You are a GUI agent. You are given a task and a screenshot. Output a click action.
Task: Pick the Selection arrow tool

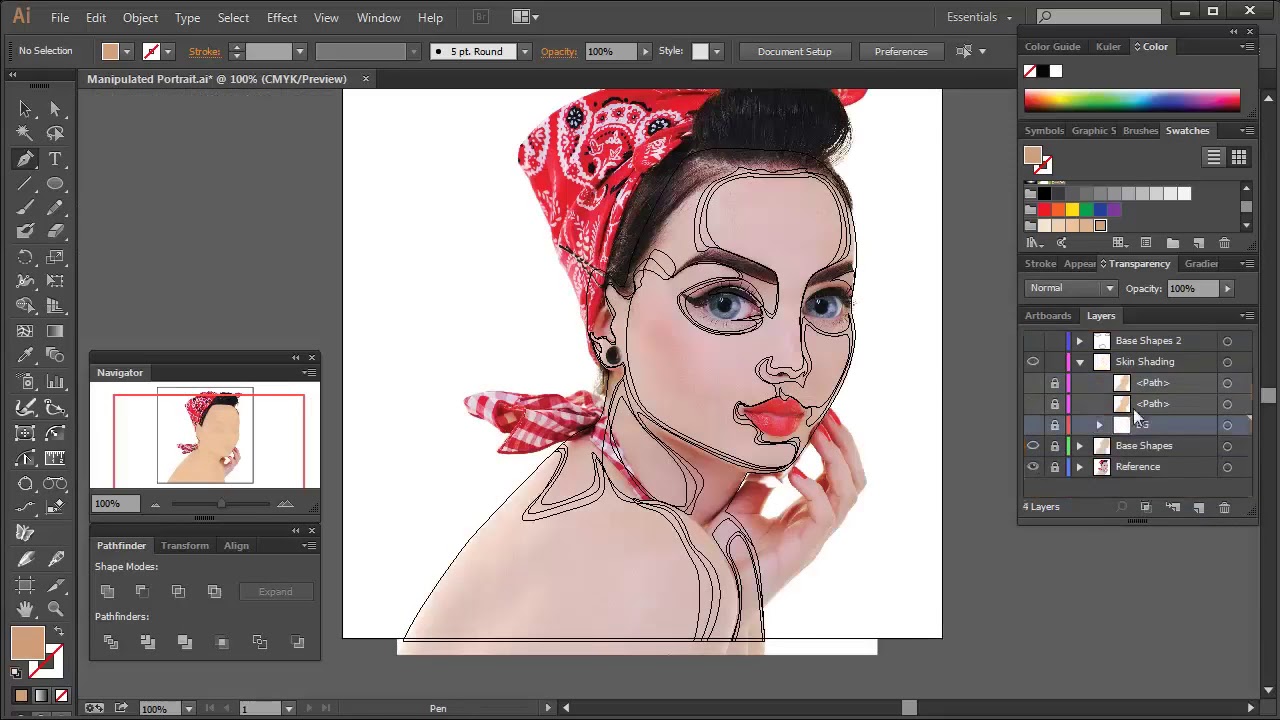pyautogui.click(x=25, y=108)
